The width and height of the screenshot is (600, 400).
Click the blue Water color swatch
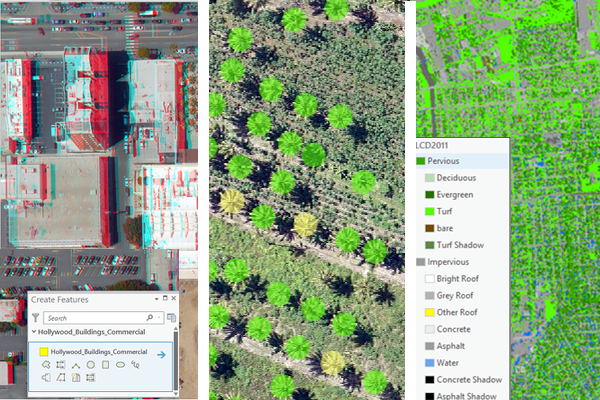click(x=429, y=363)
